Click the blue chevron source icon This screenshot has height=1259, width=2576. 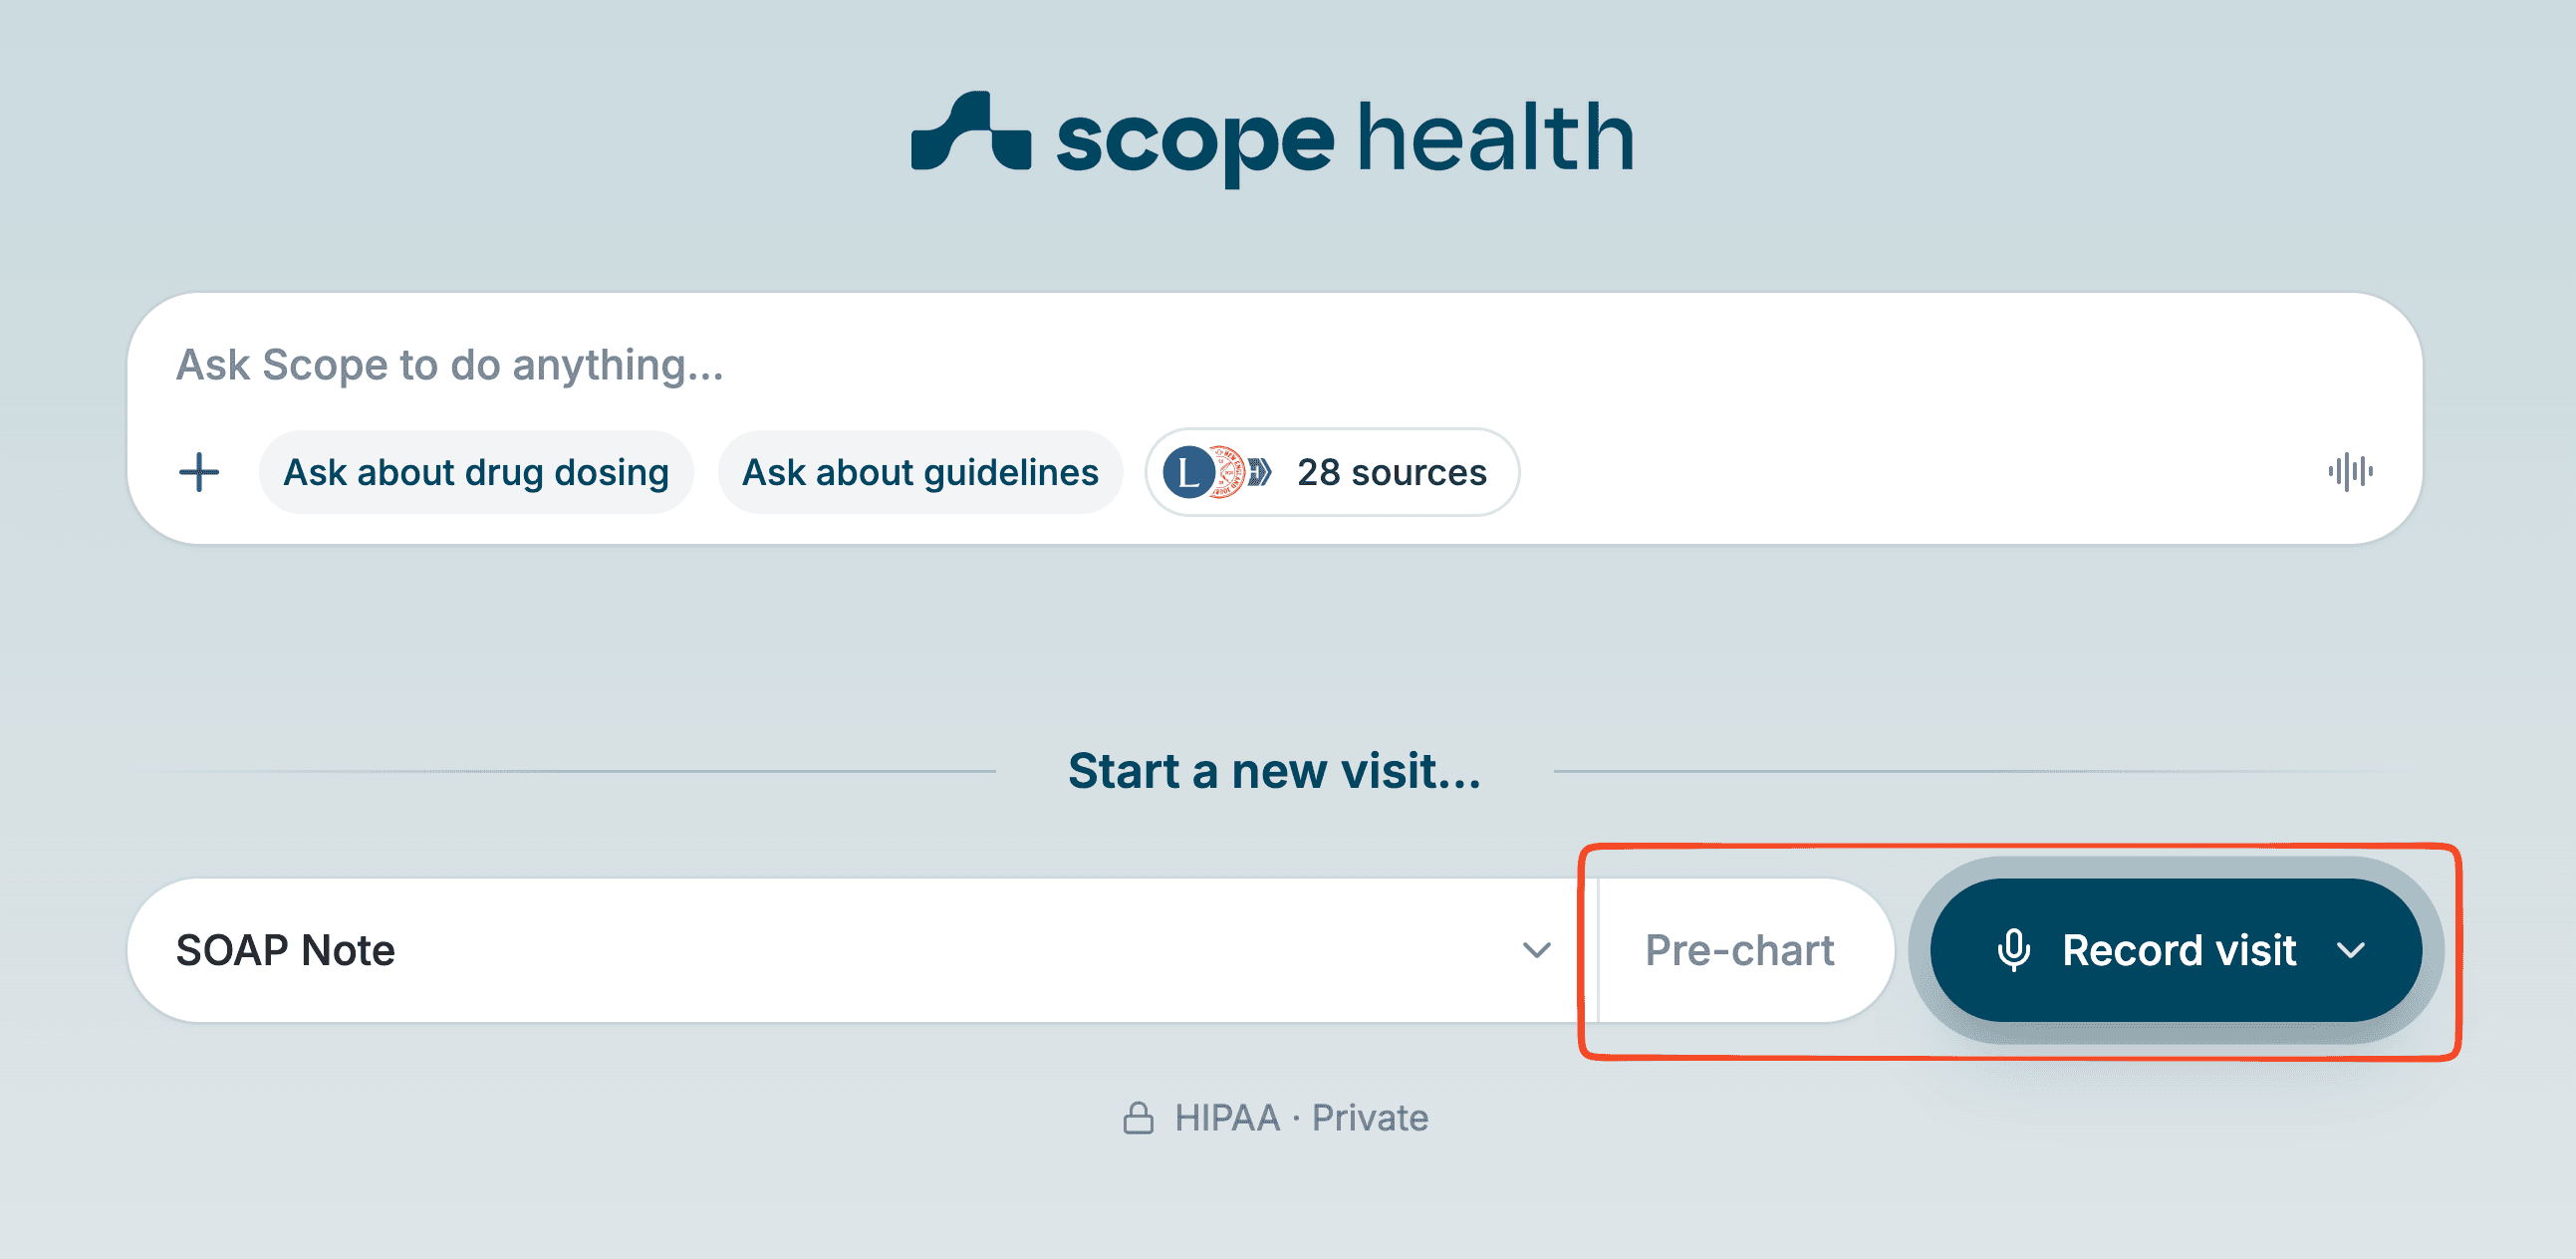(1261, 472)
